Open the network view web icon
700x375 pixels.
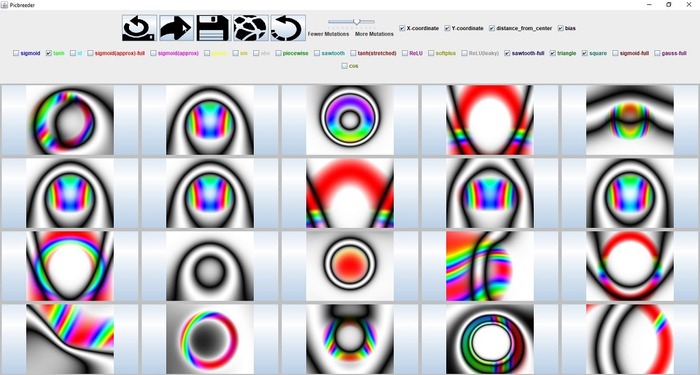pos(250,28)
